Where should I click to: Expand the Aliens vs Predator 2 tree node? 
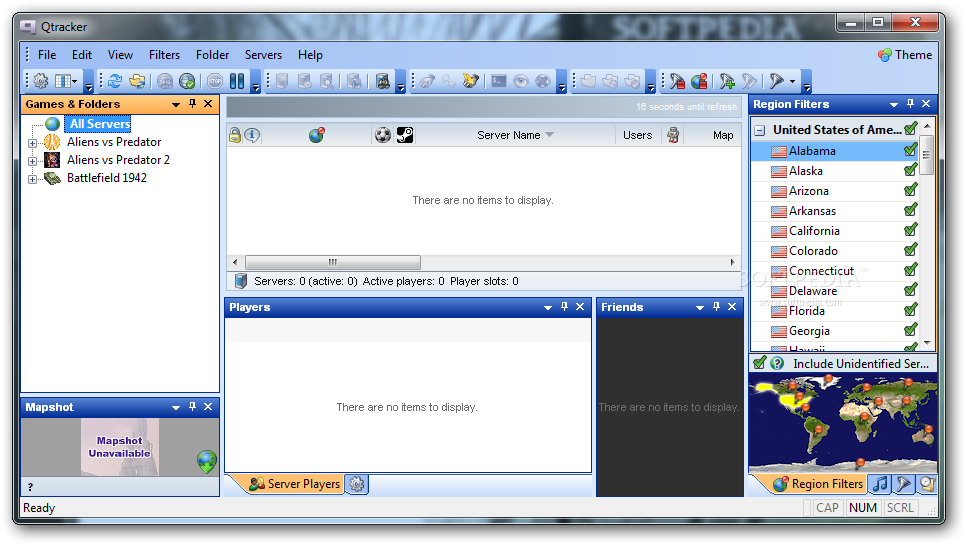click(x=32, y=161)
